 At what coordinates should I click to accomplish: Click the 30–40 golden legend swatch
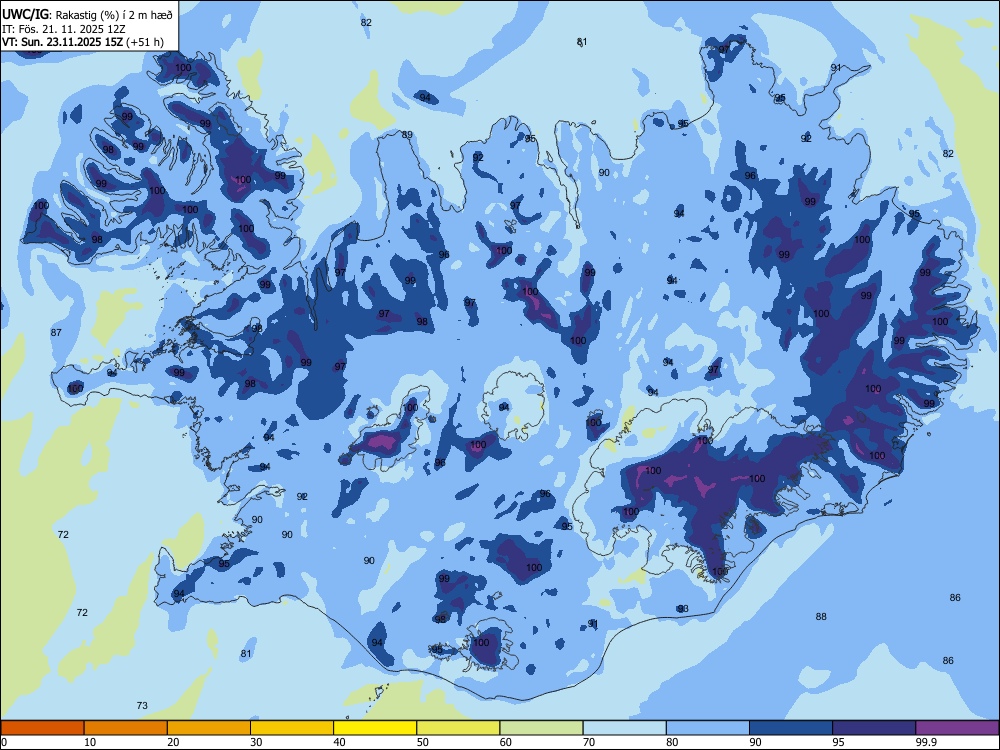click(x=292, y=728)
